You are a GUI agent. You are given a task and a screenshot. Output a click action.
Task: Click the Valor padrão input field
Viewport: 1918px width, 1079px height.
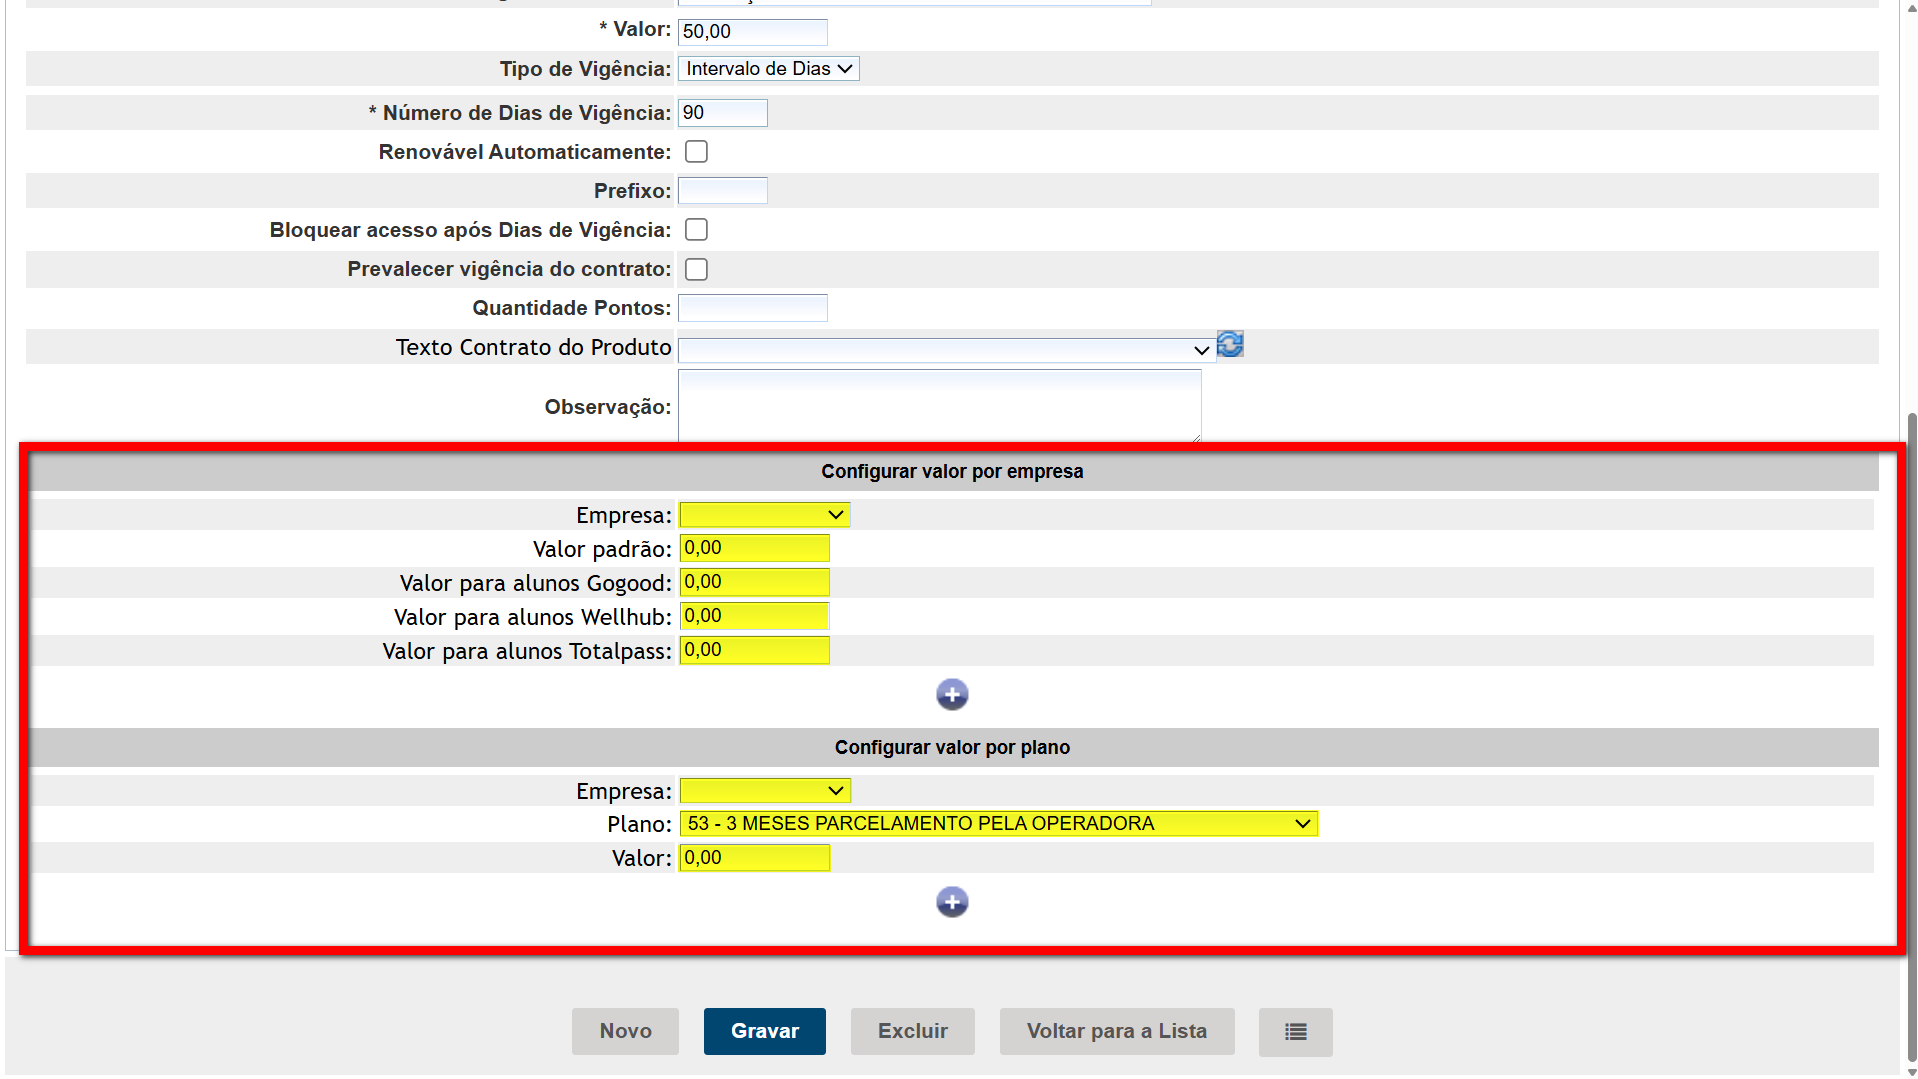click(x=754, y=548)
